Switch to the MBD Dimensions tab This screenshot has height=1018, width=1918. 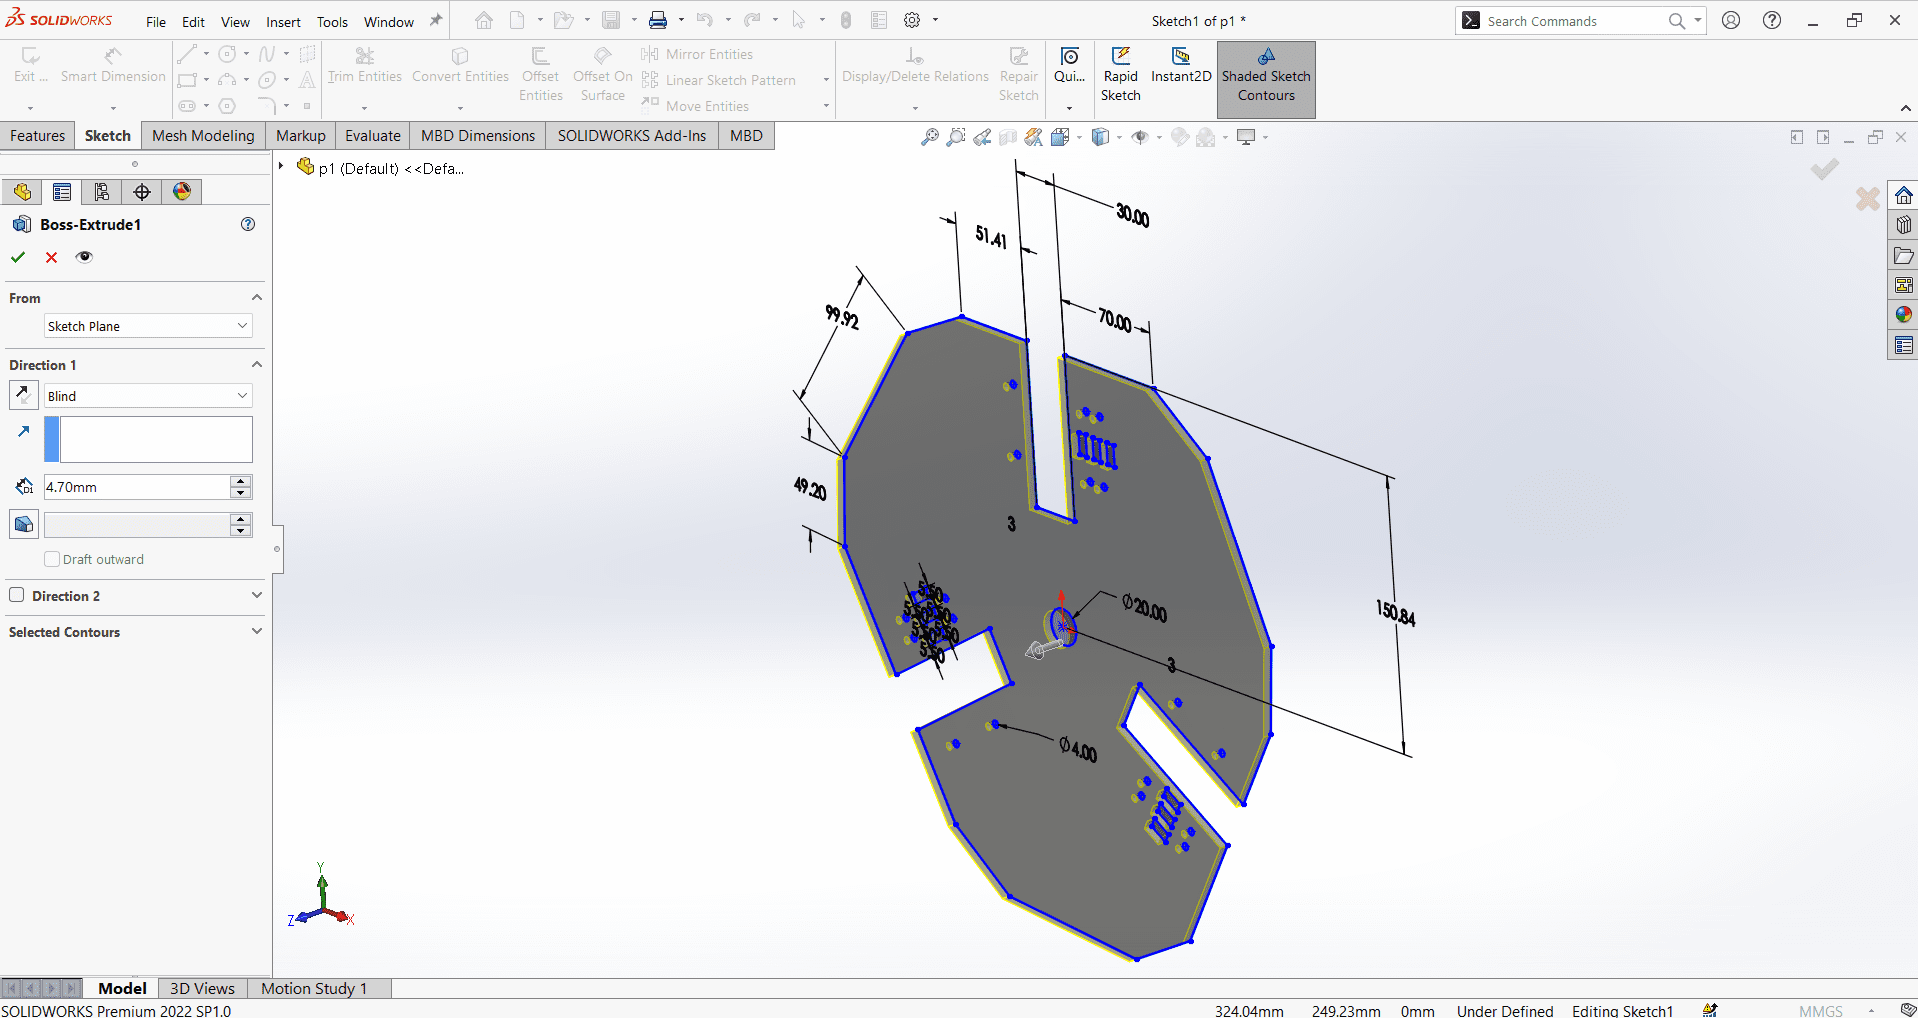478,136
